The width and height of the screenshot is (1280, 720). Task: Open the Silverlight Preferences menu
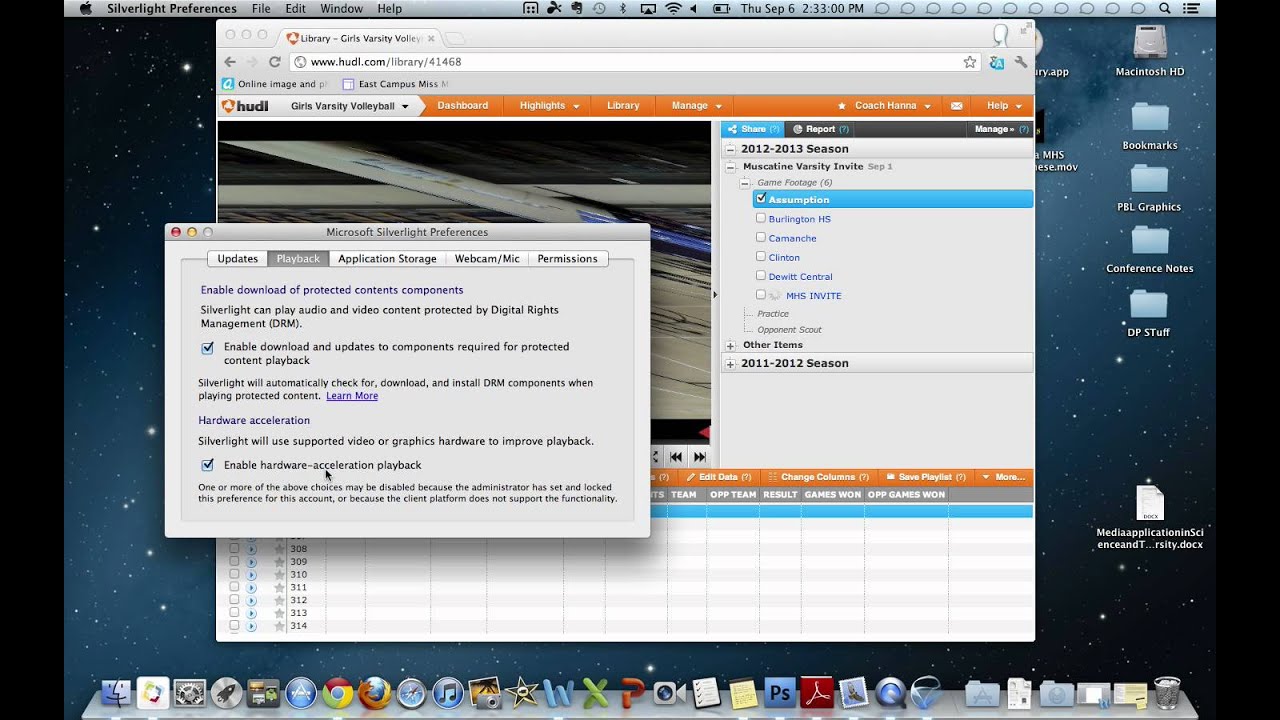[x=172, y=9]
